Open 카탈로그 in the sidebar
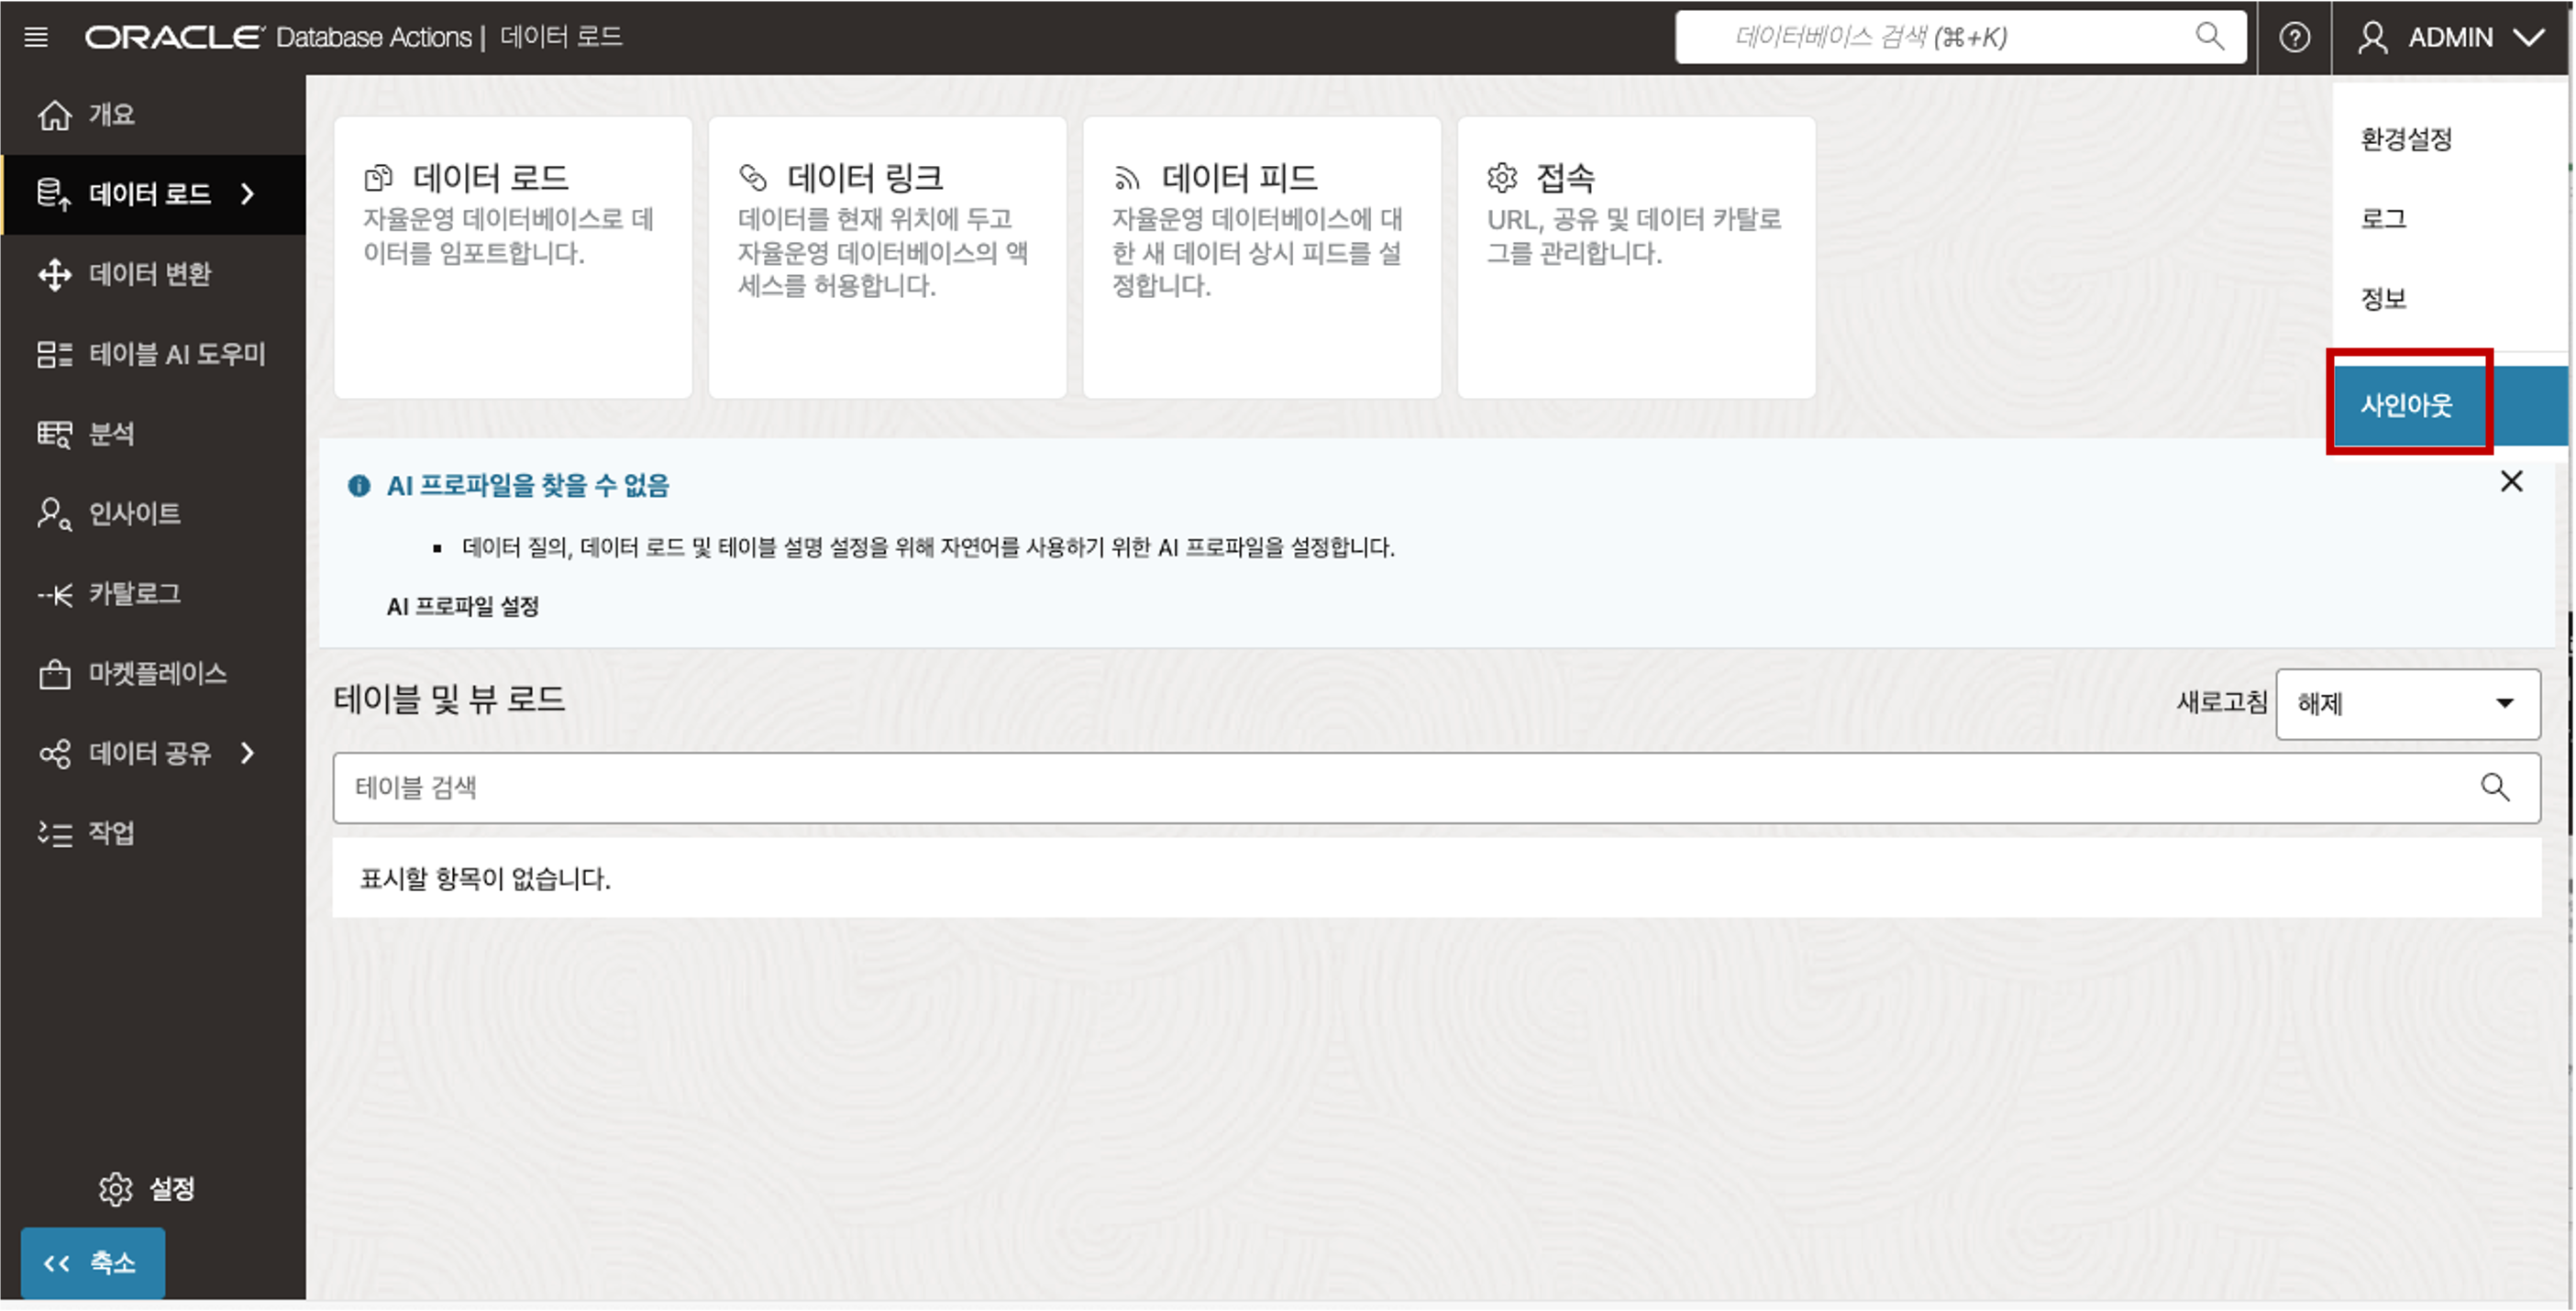Screen dimensions: 2576x1311 coord(134,594)
